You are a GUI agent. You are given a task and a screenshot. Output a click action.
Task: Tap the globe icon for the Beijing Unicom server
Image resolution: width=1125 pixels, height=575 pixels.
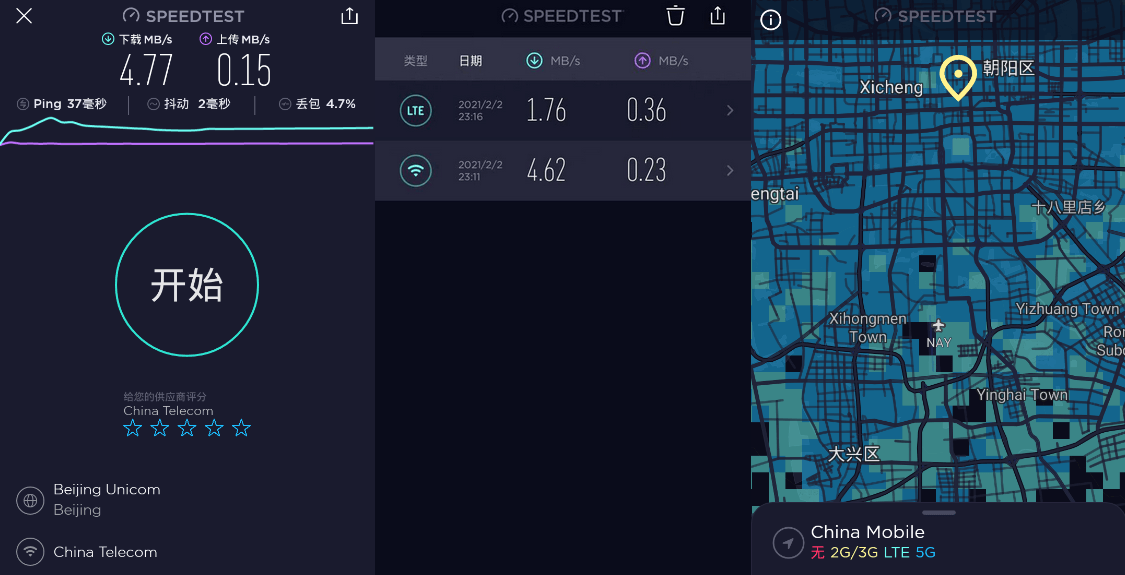coord(30,500)
